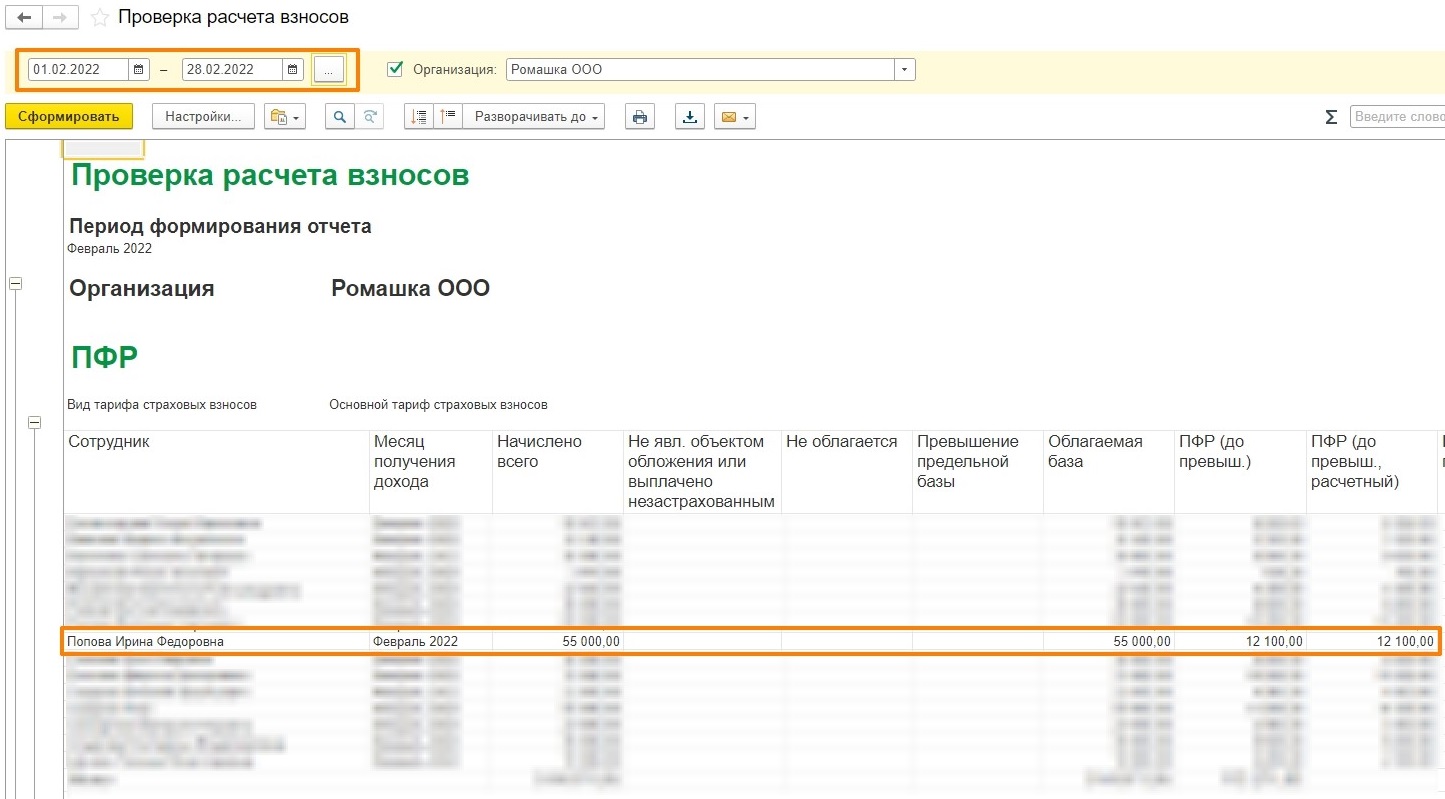
Task: Click the end date field 28.02.2022
Action: pos(232,70)
